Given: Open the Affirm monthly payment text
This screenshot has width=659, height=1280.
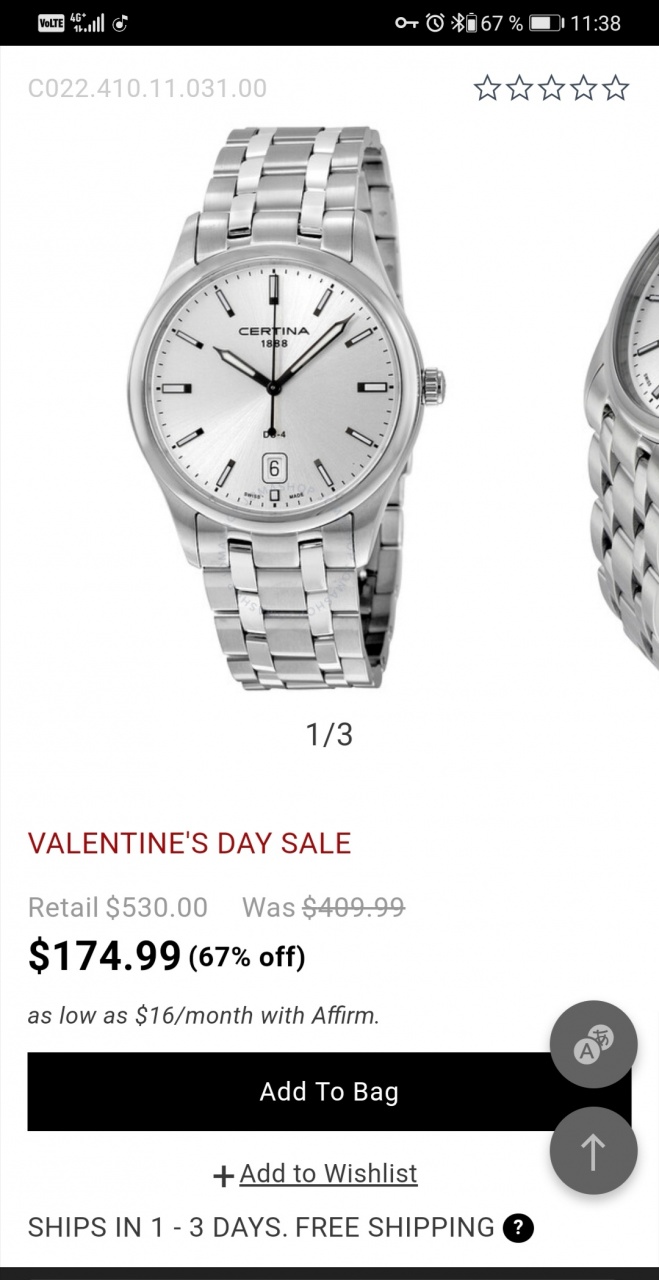Looking at the screenshot, I should click(x=204, y=1016).
